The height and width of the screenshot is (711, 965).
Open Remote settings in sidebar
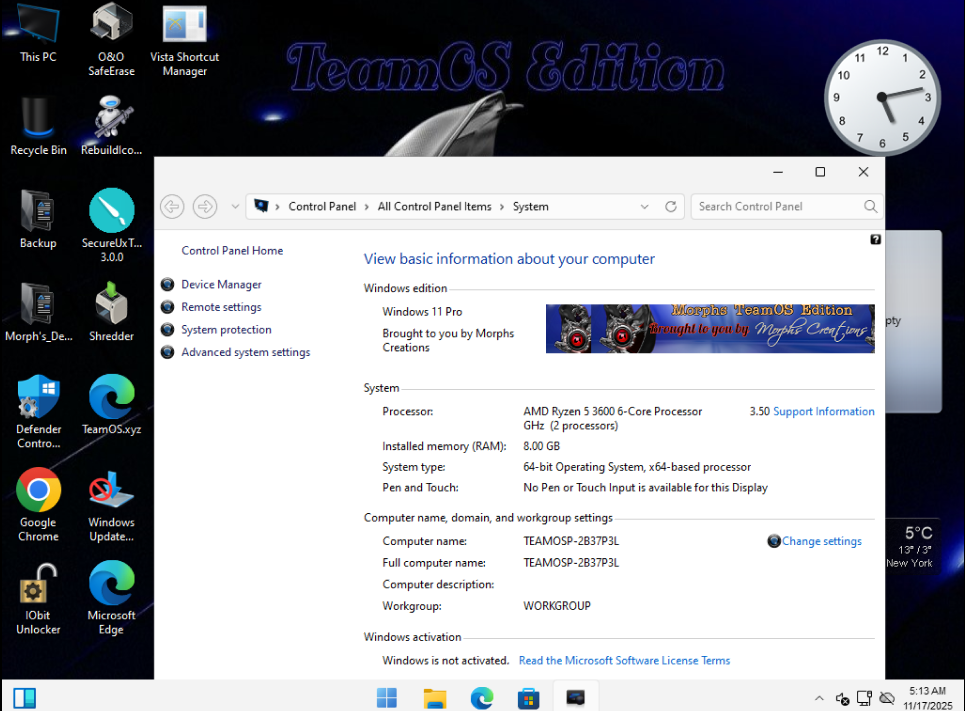click(x=221, y=307)
